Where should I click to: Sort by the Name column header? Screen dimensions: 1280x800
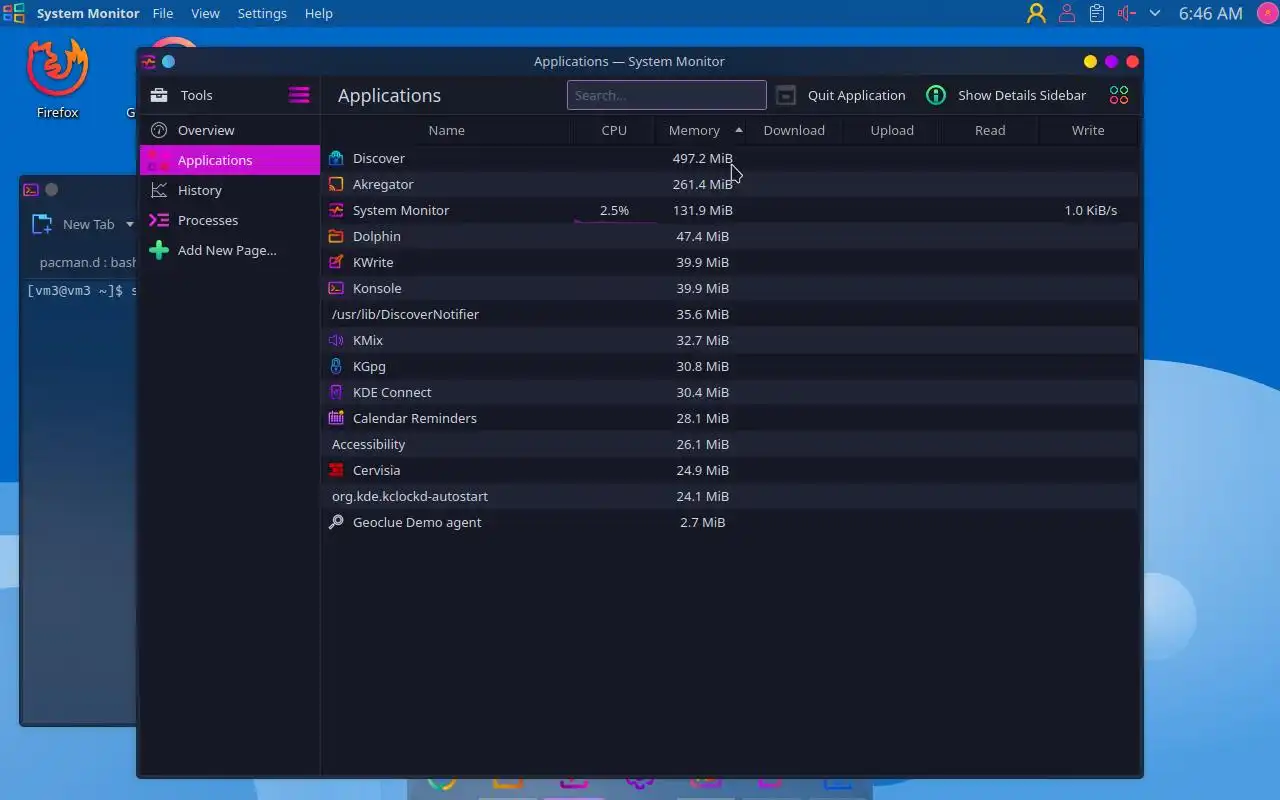click(446, 130)
